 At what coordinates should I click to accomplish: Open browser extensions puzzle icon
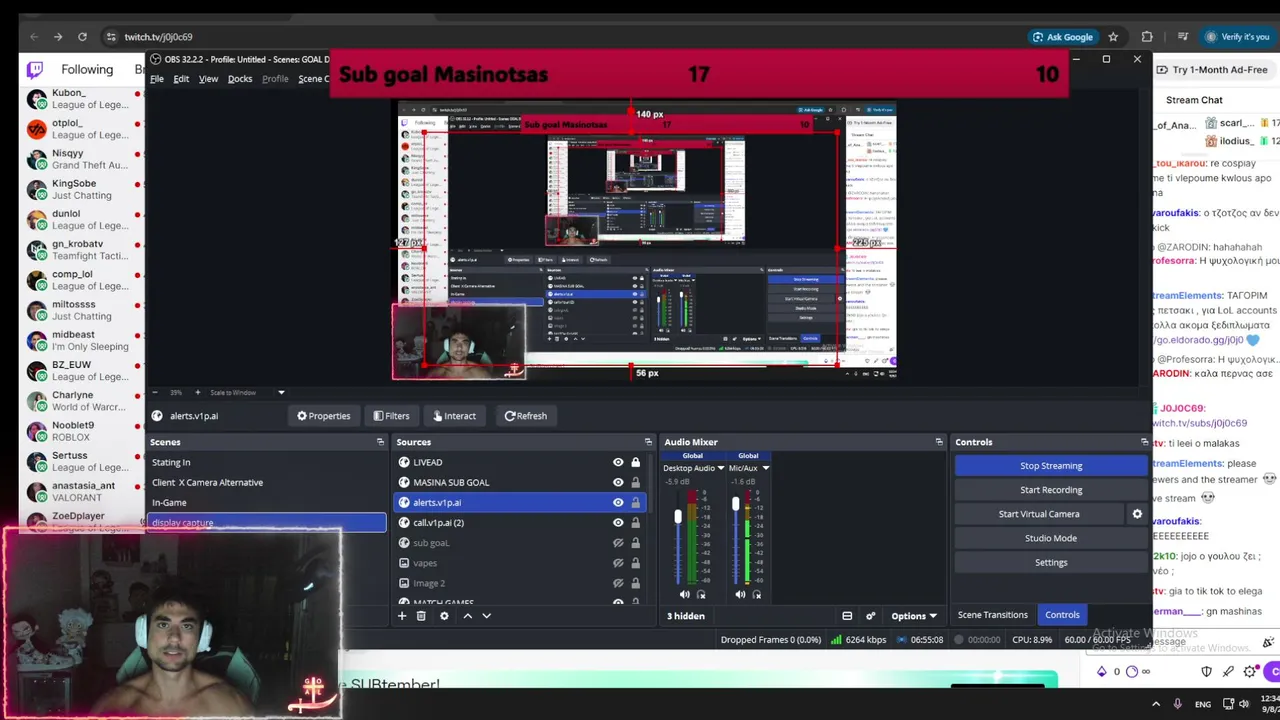point(1147,37)
